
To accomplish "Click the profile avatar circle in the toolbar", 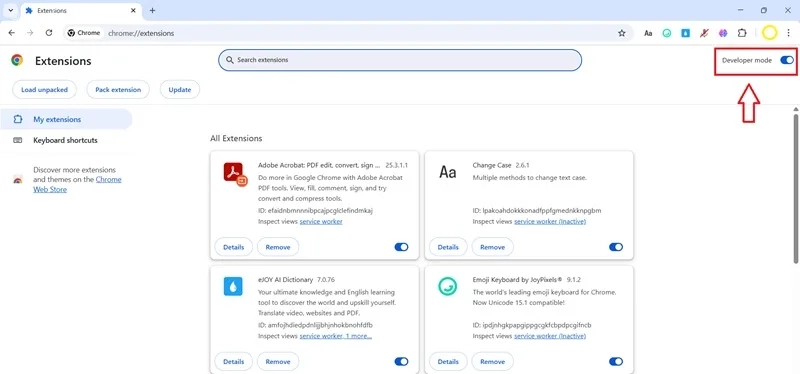I will [769, 33].
